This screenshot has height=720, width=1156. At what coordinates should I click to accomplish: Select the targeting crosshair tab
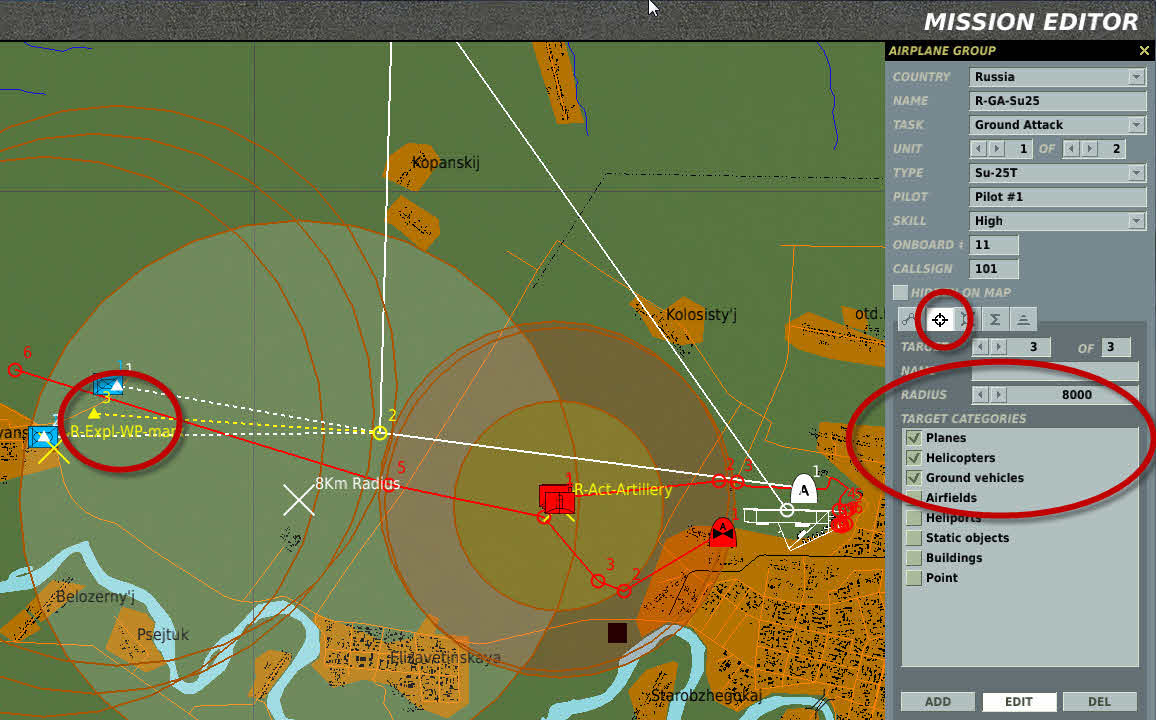(x=939, y=319)
